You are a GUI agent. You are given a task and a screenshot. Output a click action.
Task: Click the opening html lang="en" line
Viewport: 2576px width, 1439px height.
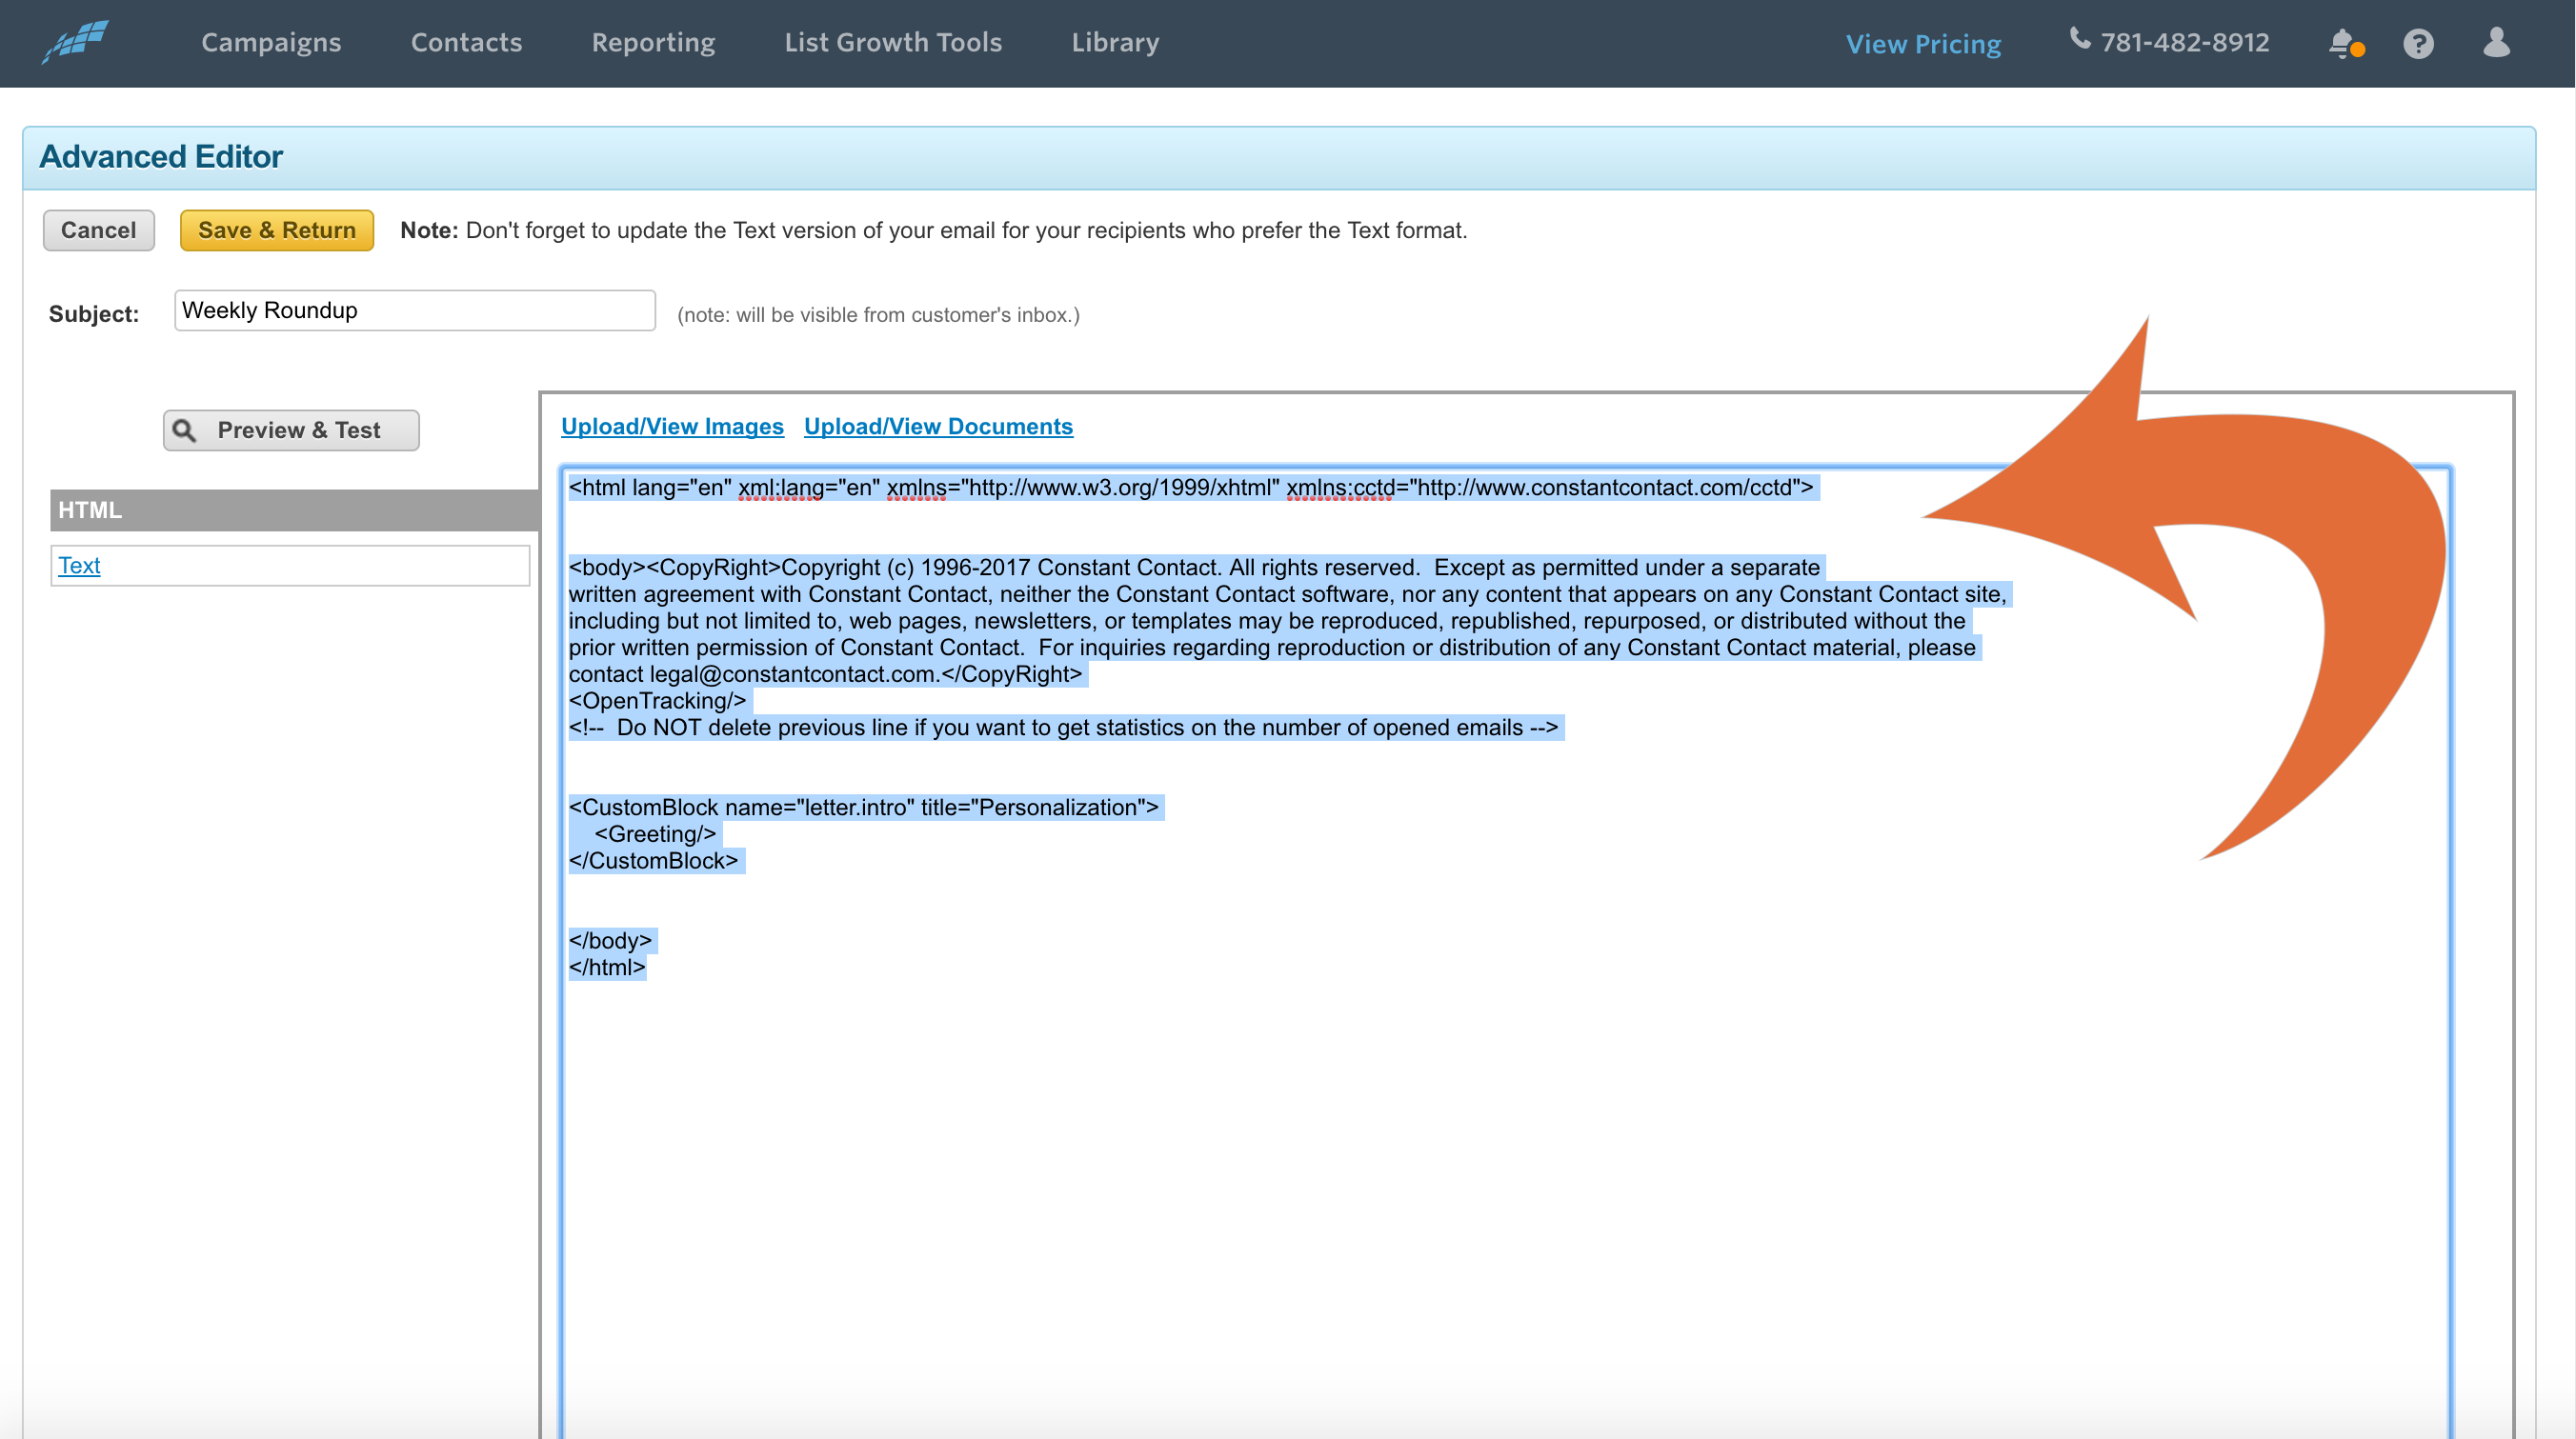click(1191, 487)
